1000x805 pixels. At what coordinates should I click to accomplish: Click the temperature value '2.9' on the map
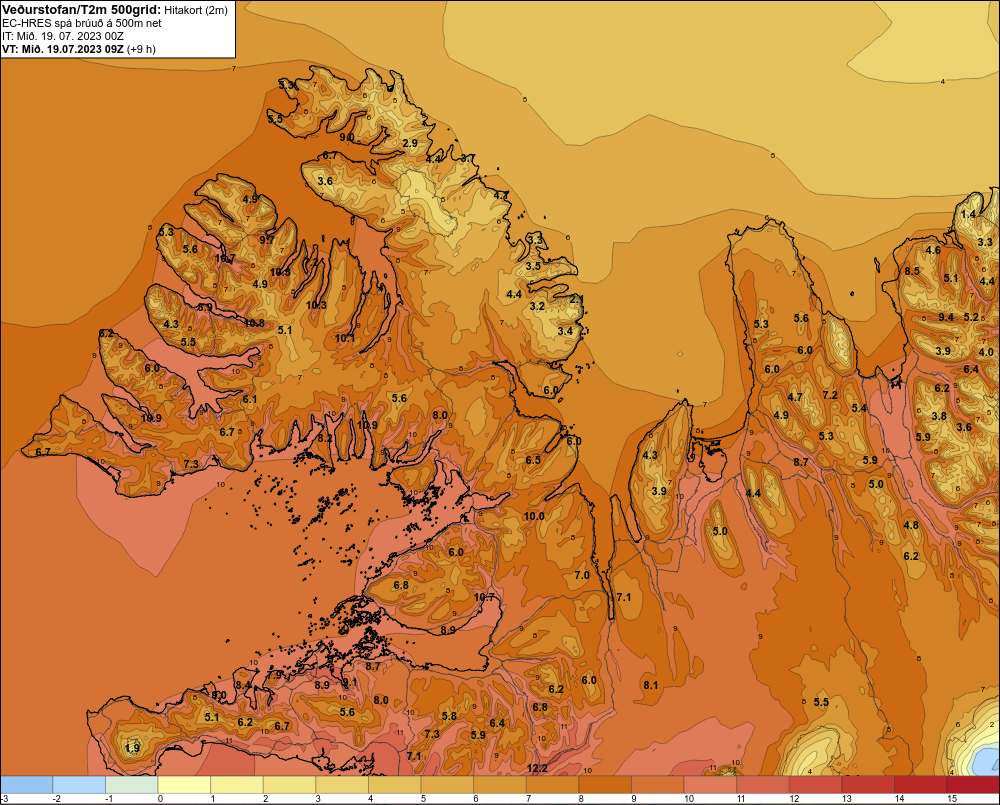(410, 143)
